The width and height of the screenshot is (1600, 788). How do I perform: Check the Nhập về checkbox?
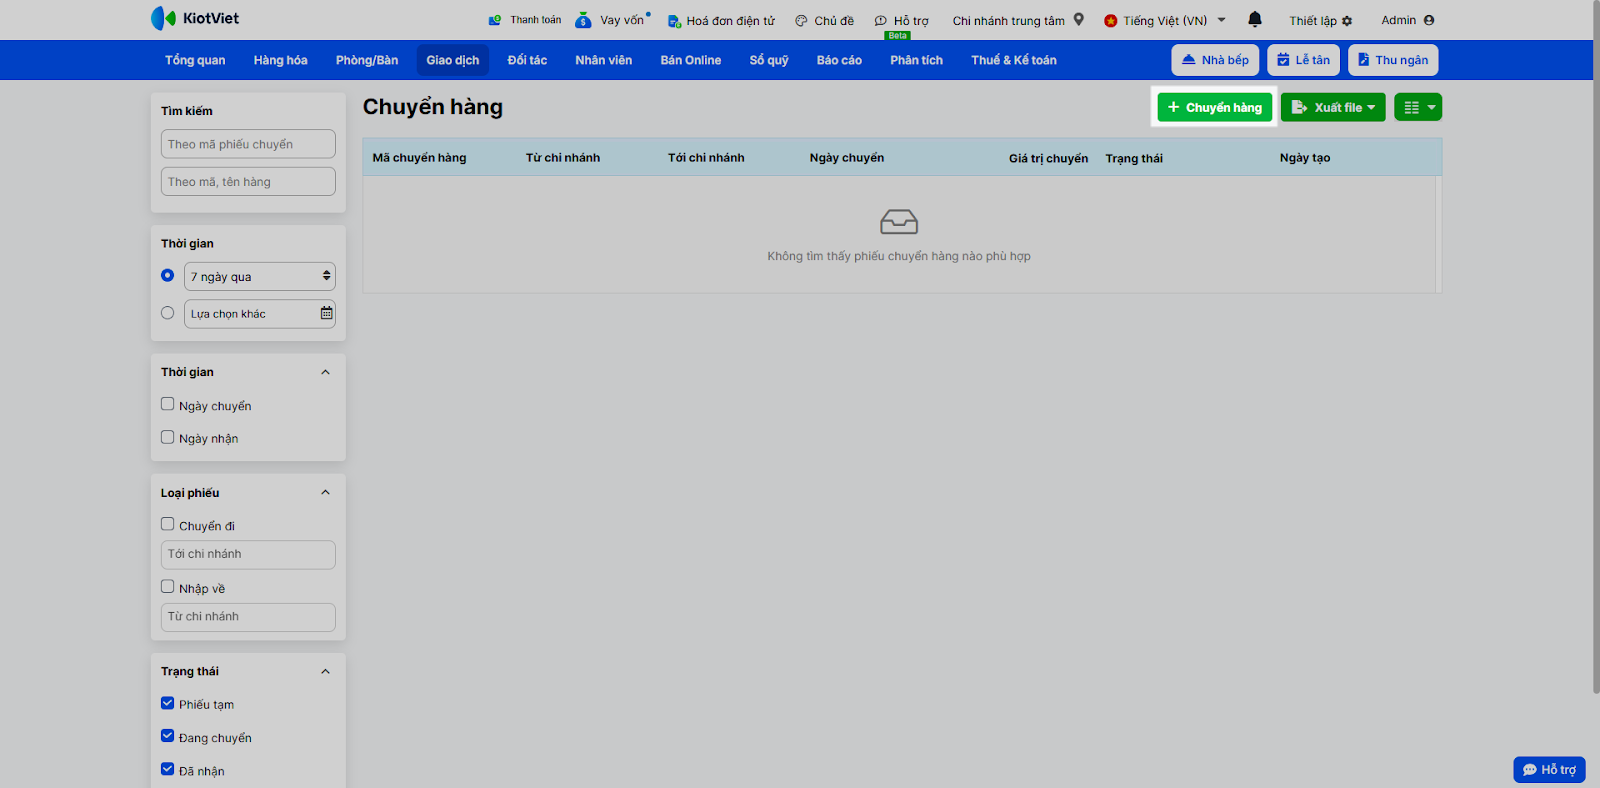pyautogui.click(x=168, y=587)
